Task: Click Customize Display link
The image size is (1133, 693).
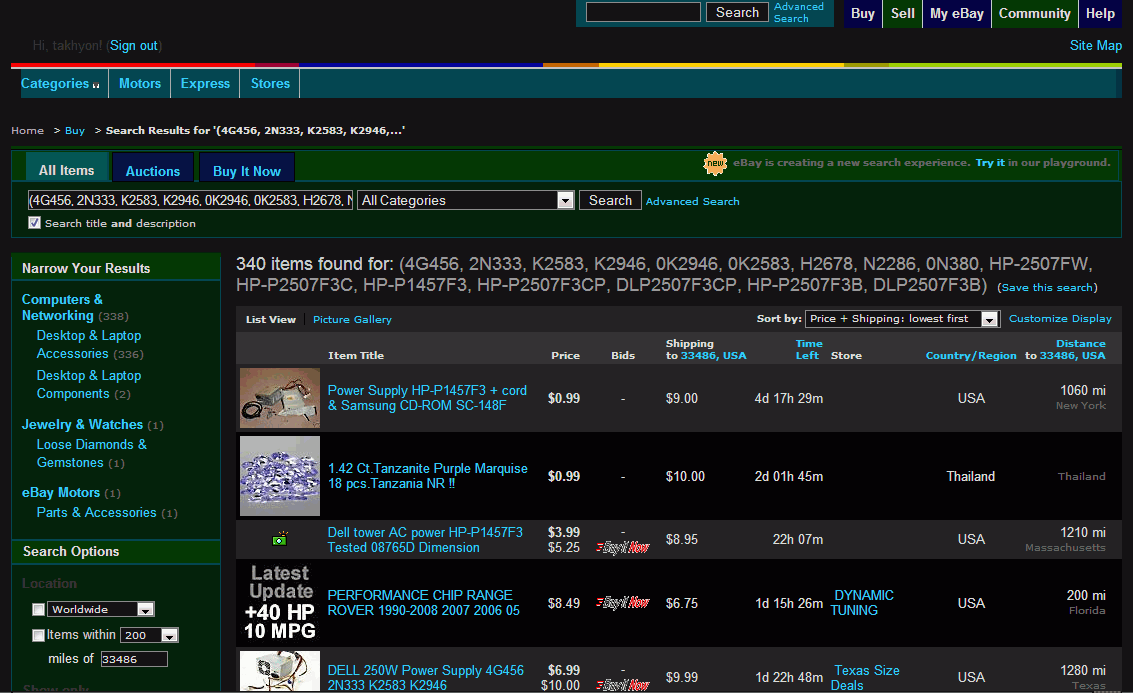Action: [1060, 319]
